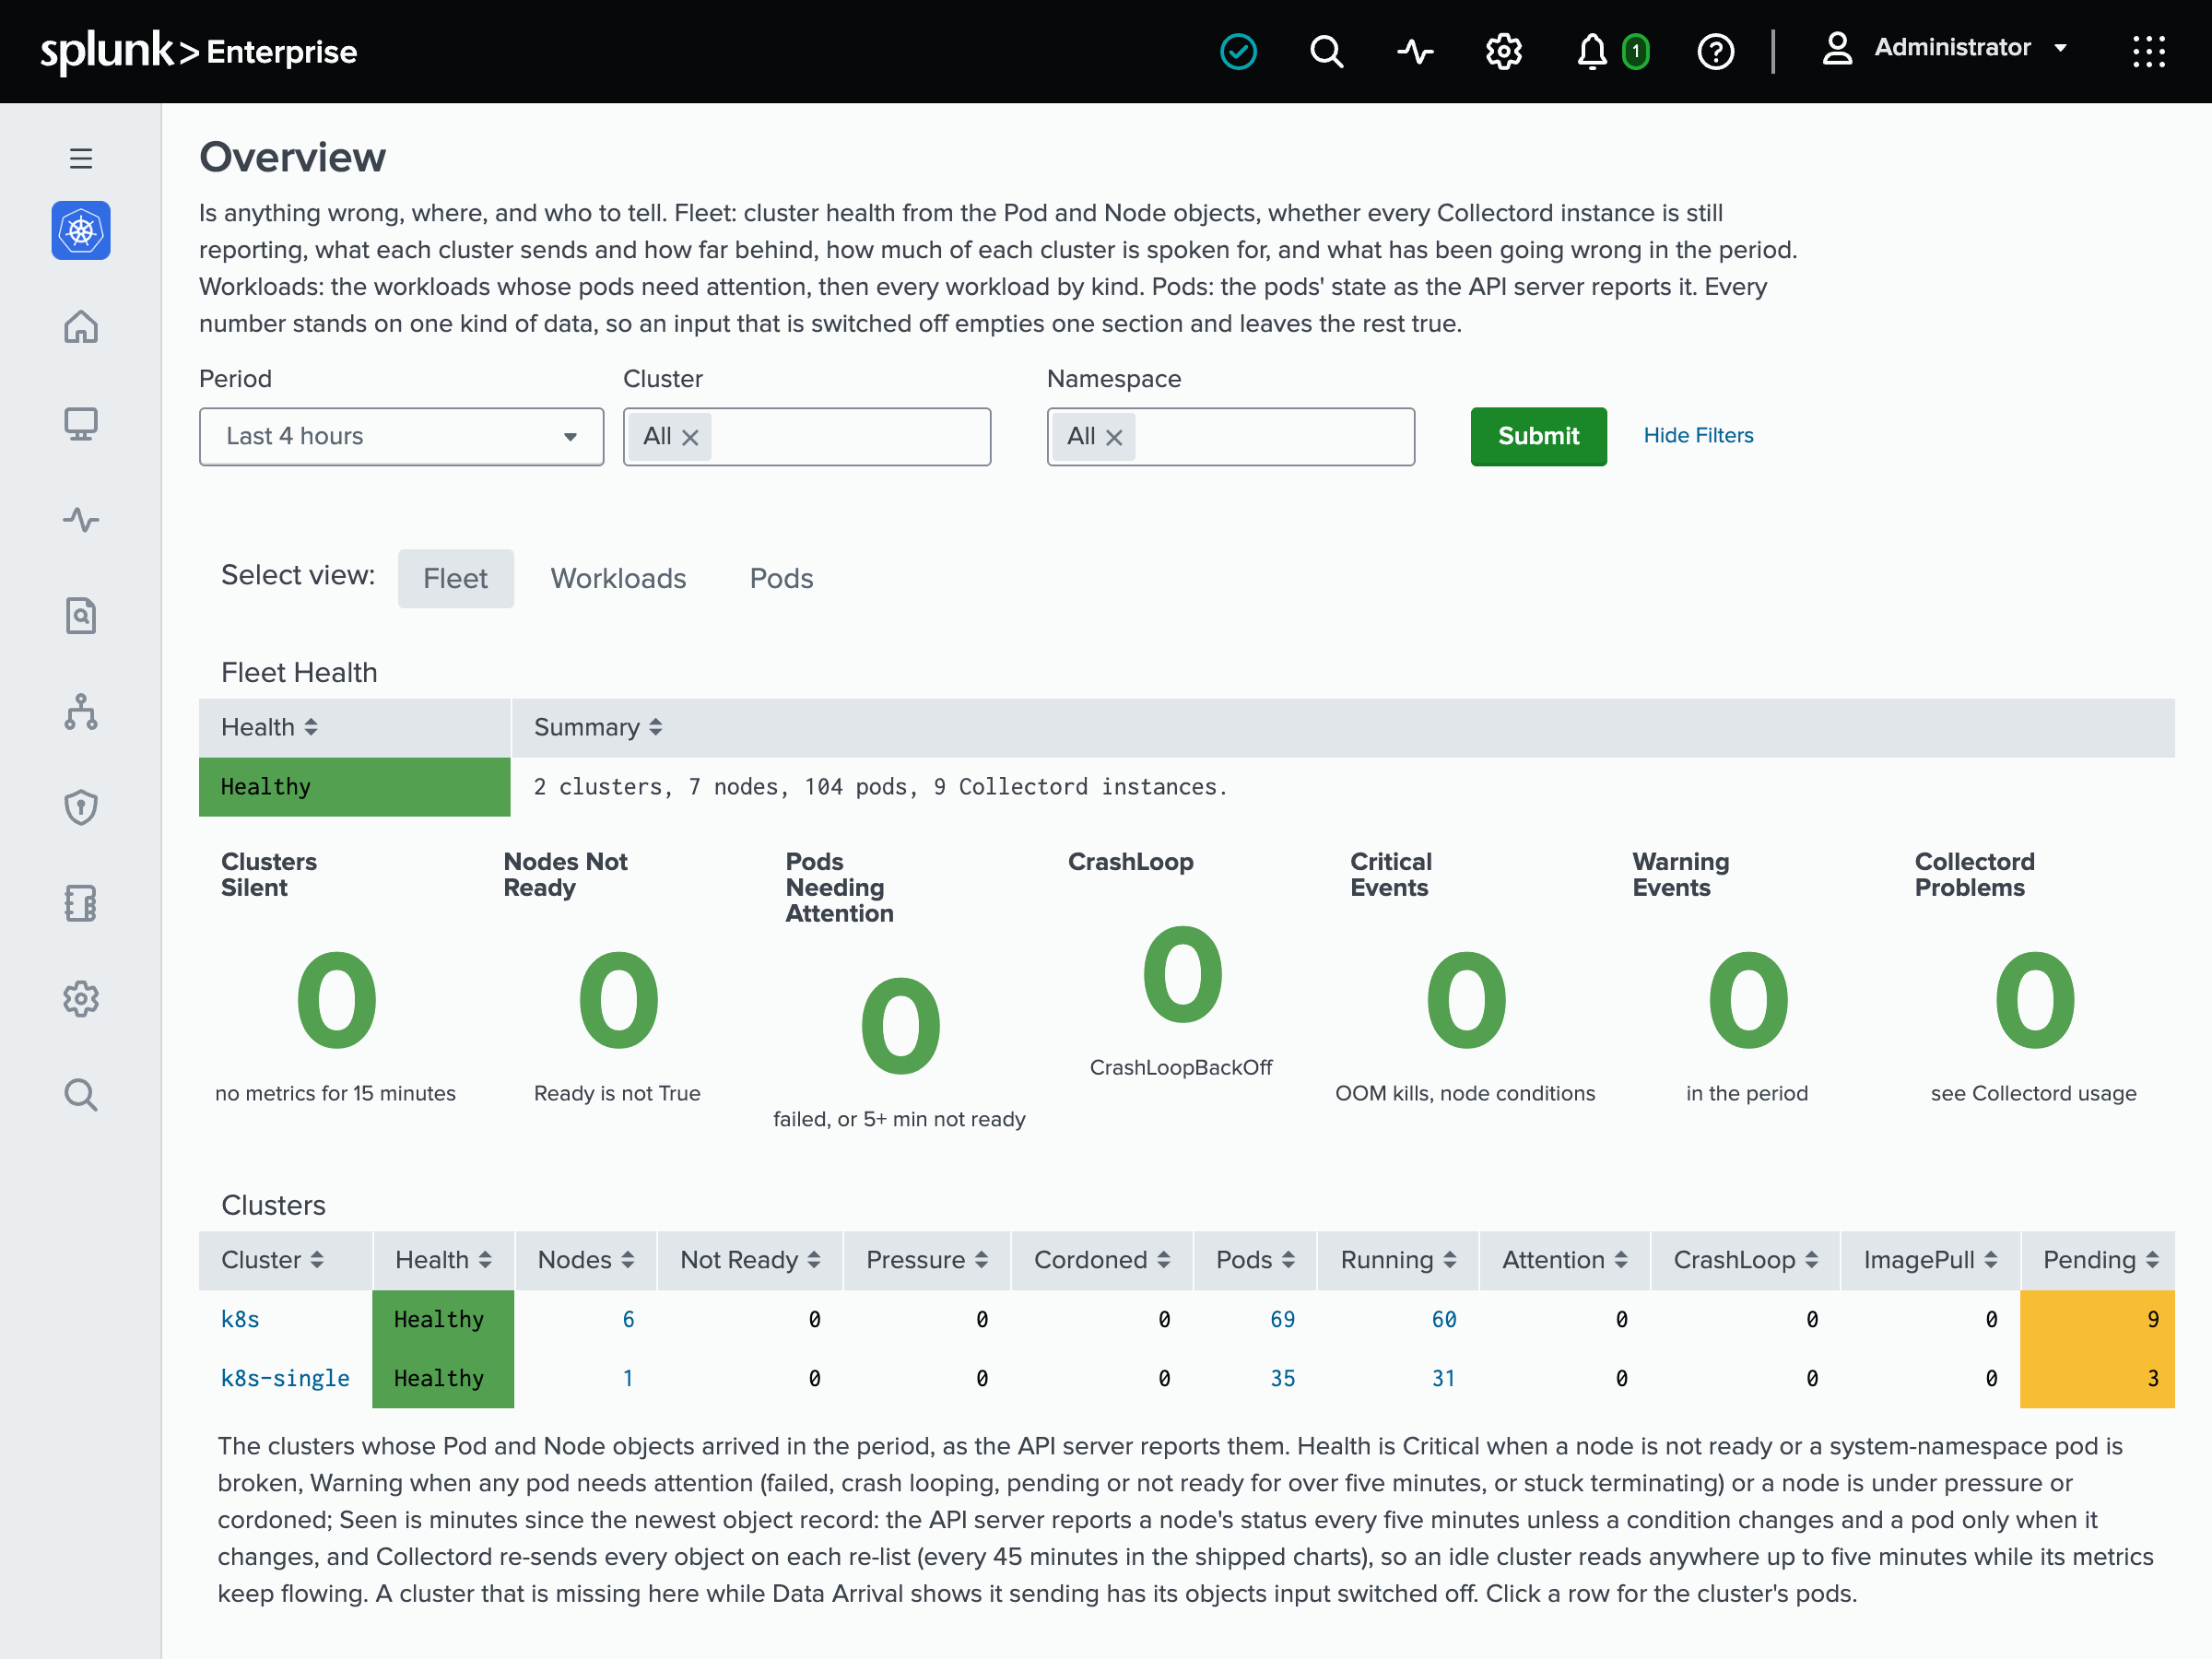Open the k8s cluster link

click(x=240, y=1319)
